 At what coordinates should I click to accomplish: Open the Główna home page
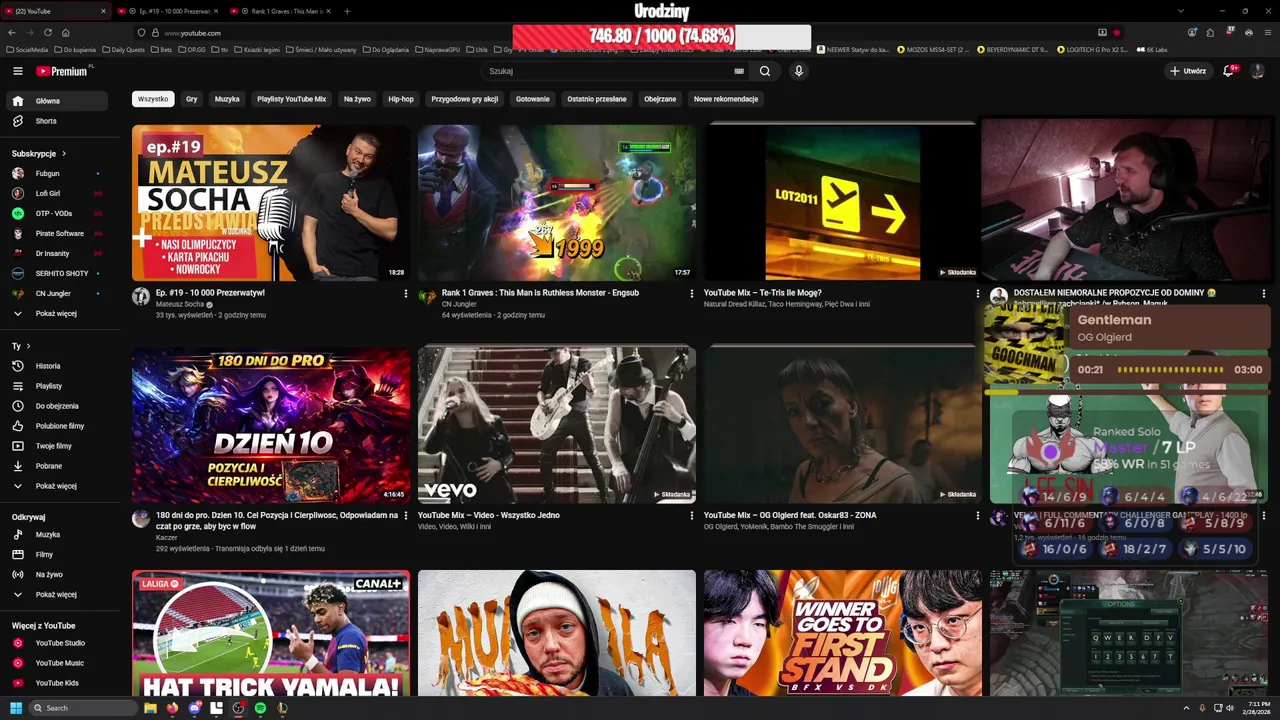[58, 101]
